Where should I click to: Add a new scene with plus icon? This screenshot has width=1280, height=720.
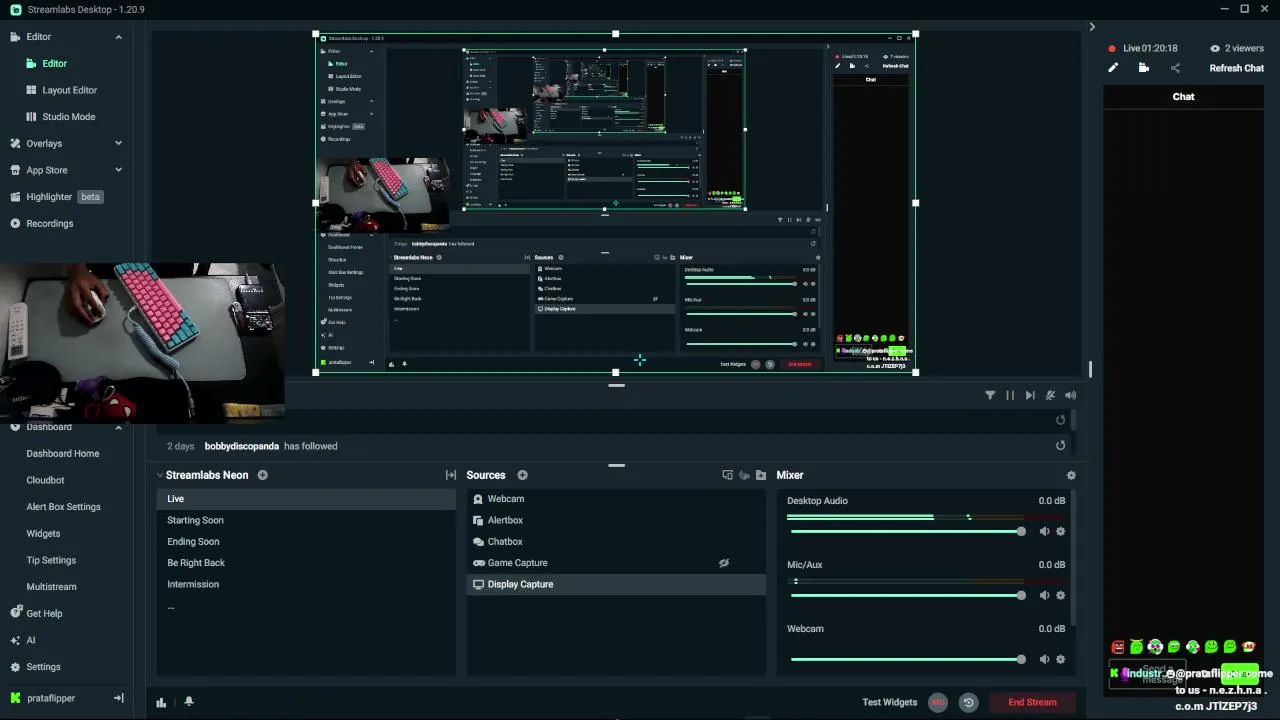(263, 475)
